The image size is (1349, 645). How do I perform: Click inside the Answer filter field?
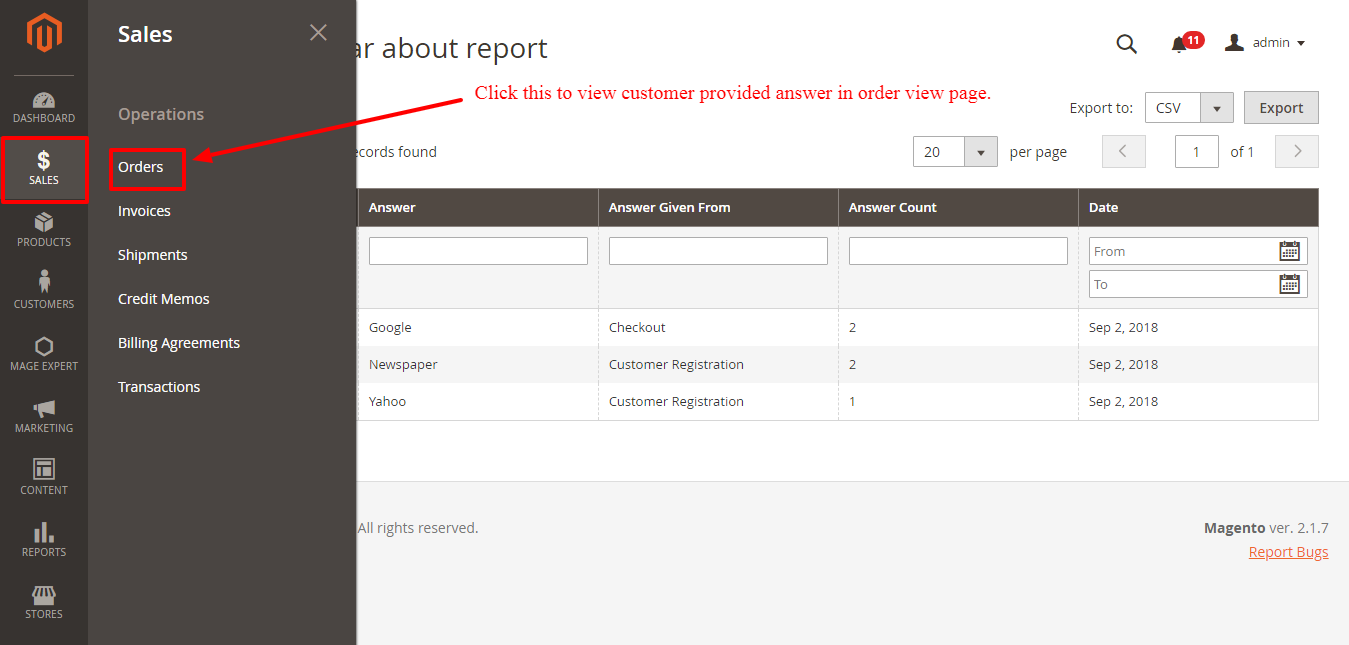(x=477, y=250)
